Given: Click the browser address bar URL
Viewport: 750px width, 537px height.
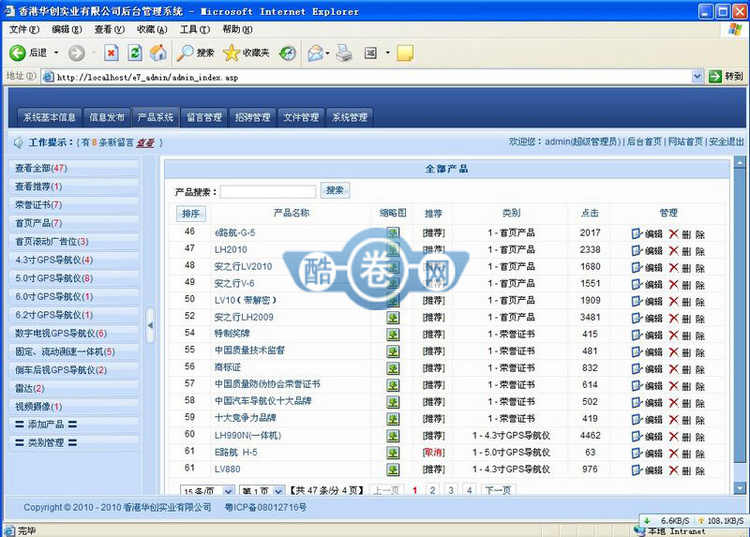Looking at the screenshot, I should 147,77.
